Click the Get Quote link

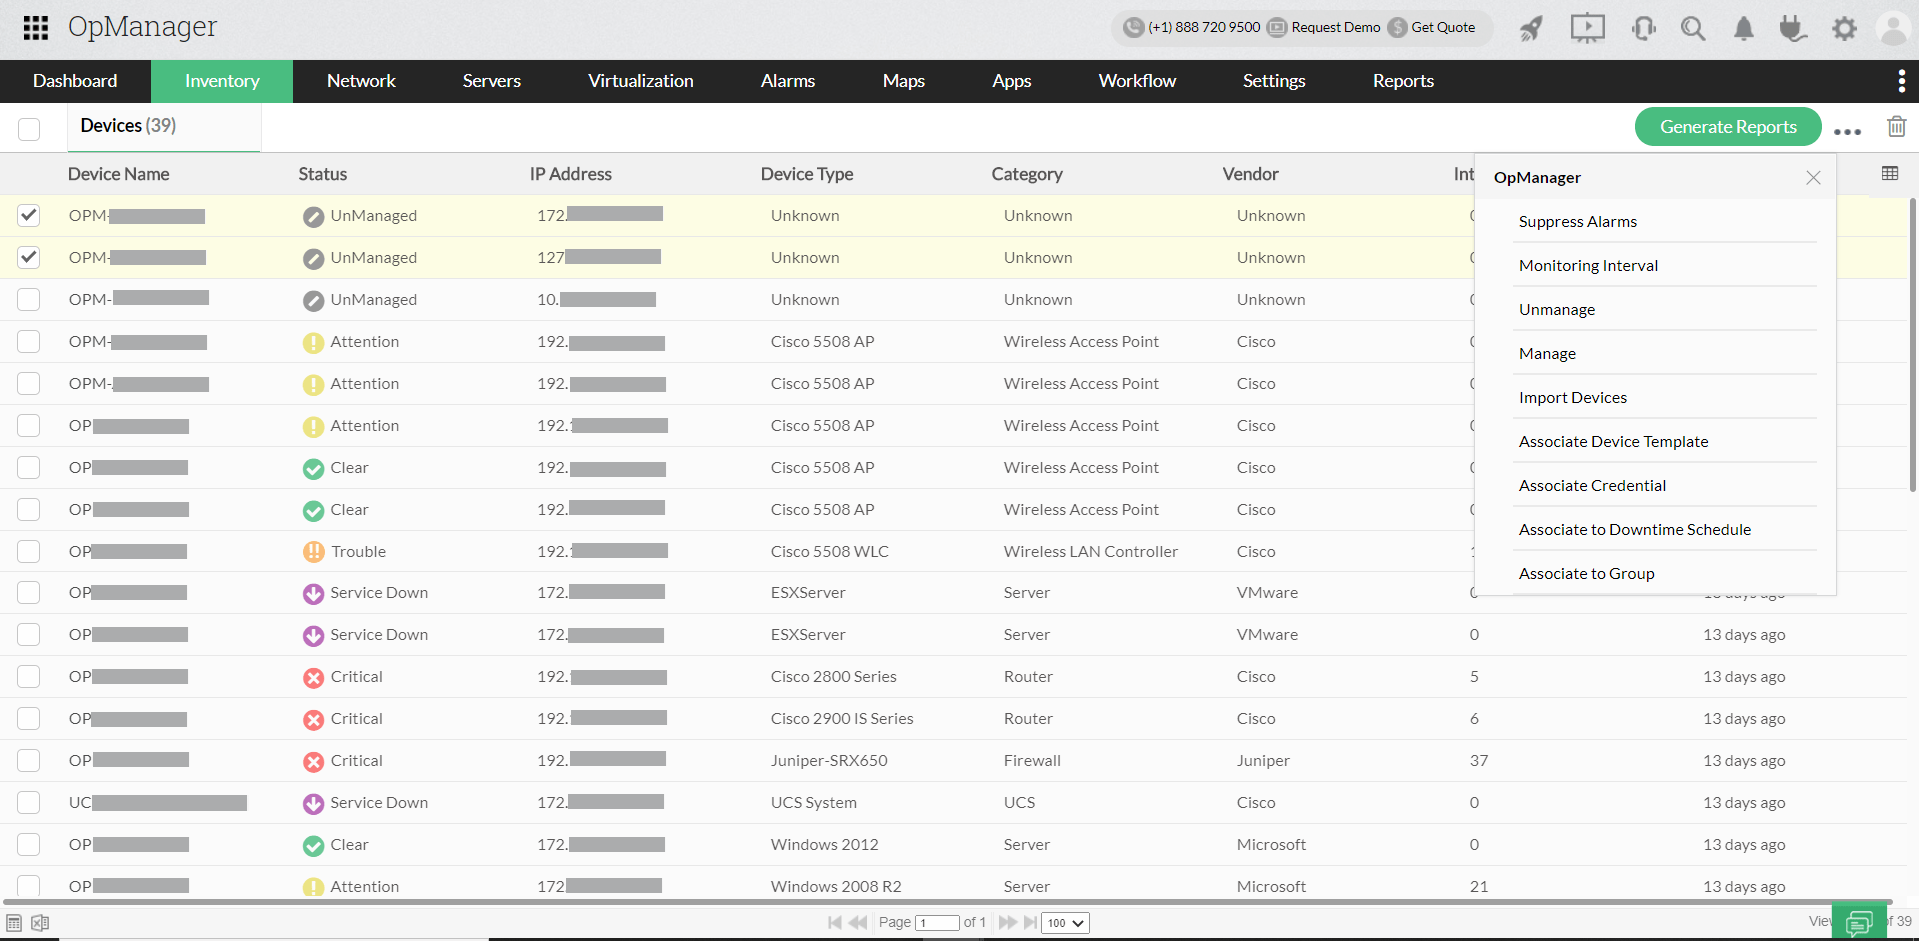point(1432,28)
